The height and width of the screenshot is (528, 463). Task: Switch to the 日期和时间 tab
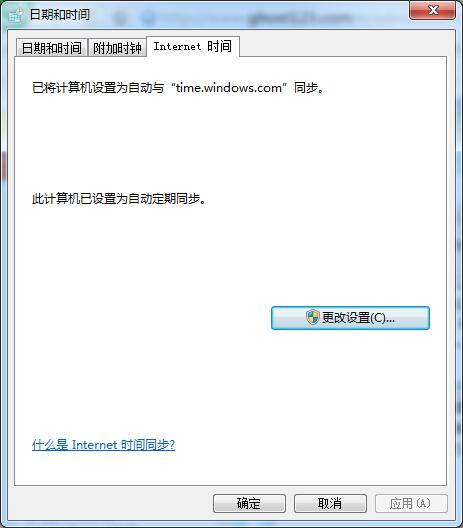[52, 48]
